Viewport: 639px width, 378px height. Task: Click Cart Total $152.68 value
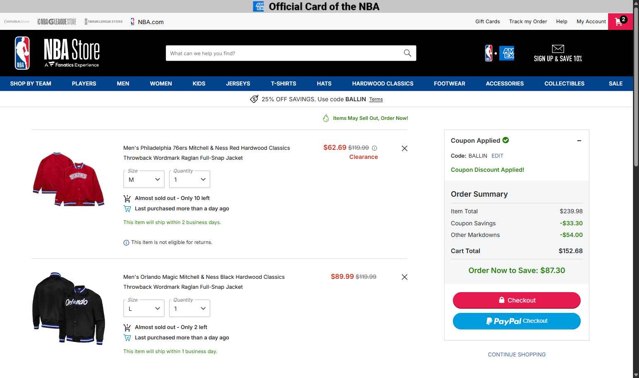(x=571, y=251)
